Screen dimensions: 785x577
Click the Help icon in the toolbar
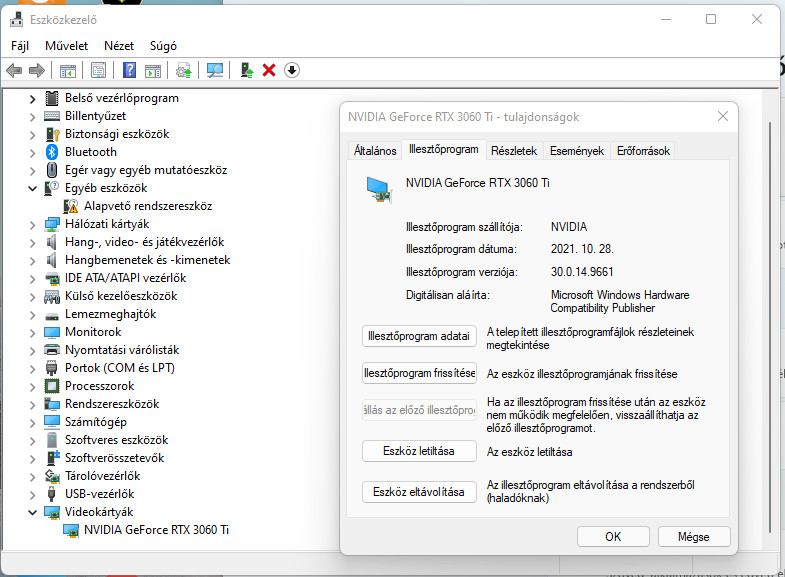point(129,70)
